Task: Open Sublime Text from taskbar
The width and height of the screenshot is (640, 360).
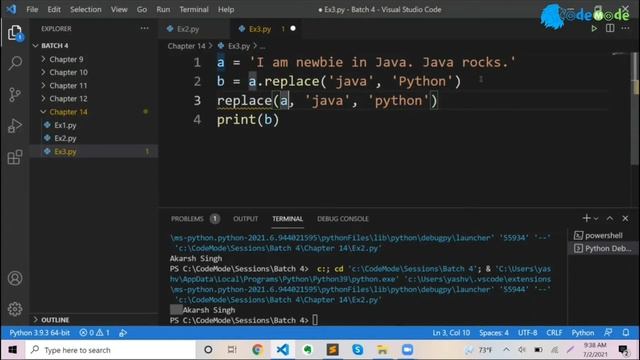Action: (333, 350)
